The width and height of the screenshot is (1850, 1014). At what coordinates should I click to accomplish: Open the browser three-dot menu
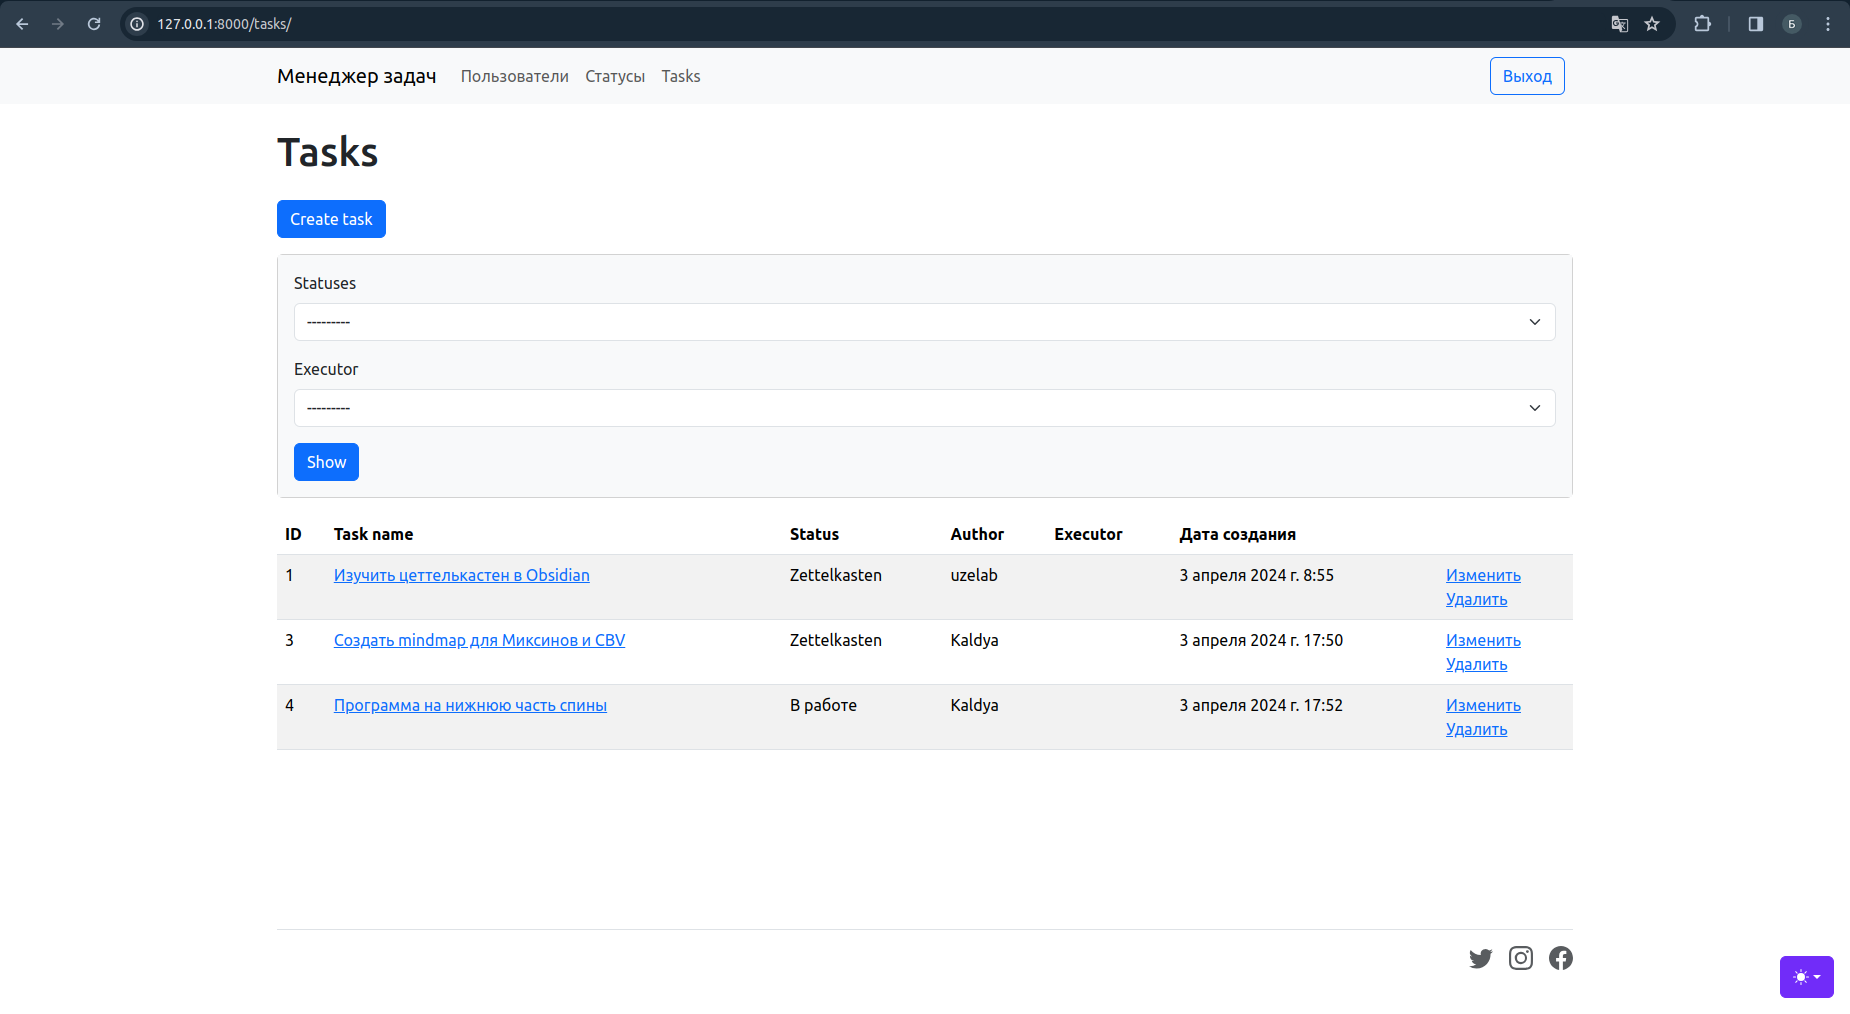[1828, 24]
